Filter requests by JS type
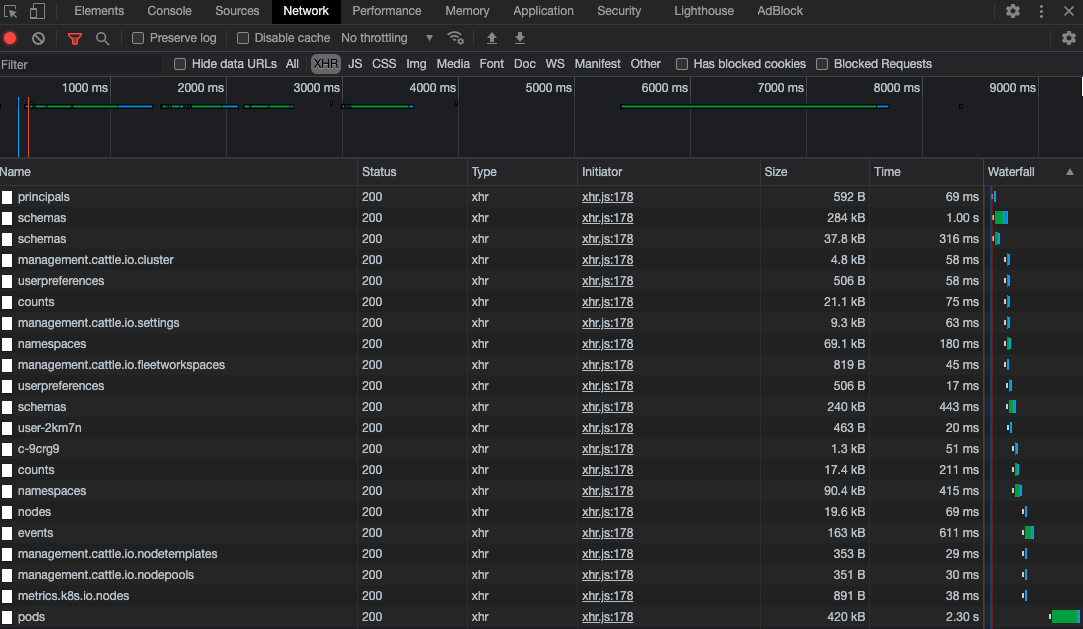This screenshot has height=629, width=1083. tap(355, 64)
